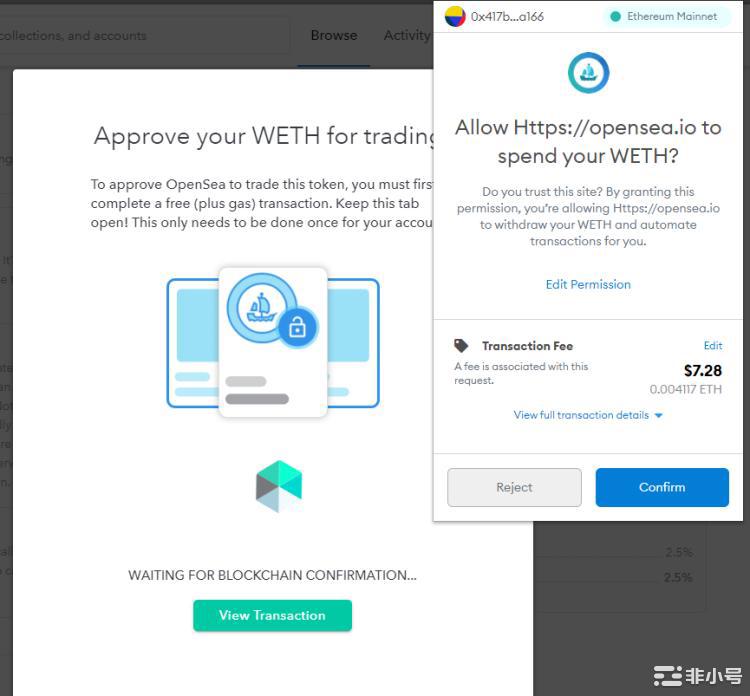The width and height of the screenshot is (750, 696).
Task: Click the green network status dot
Action: click(x=616, y=17)
